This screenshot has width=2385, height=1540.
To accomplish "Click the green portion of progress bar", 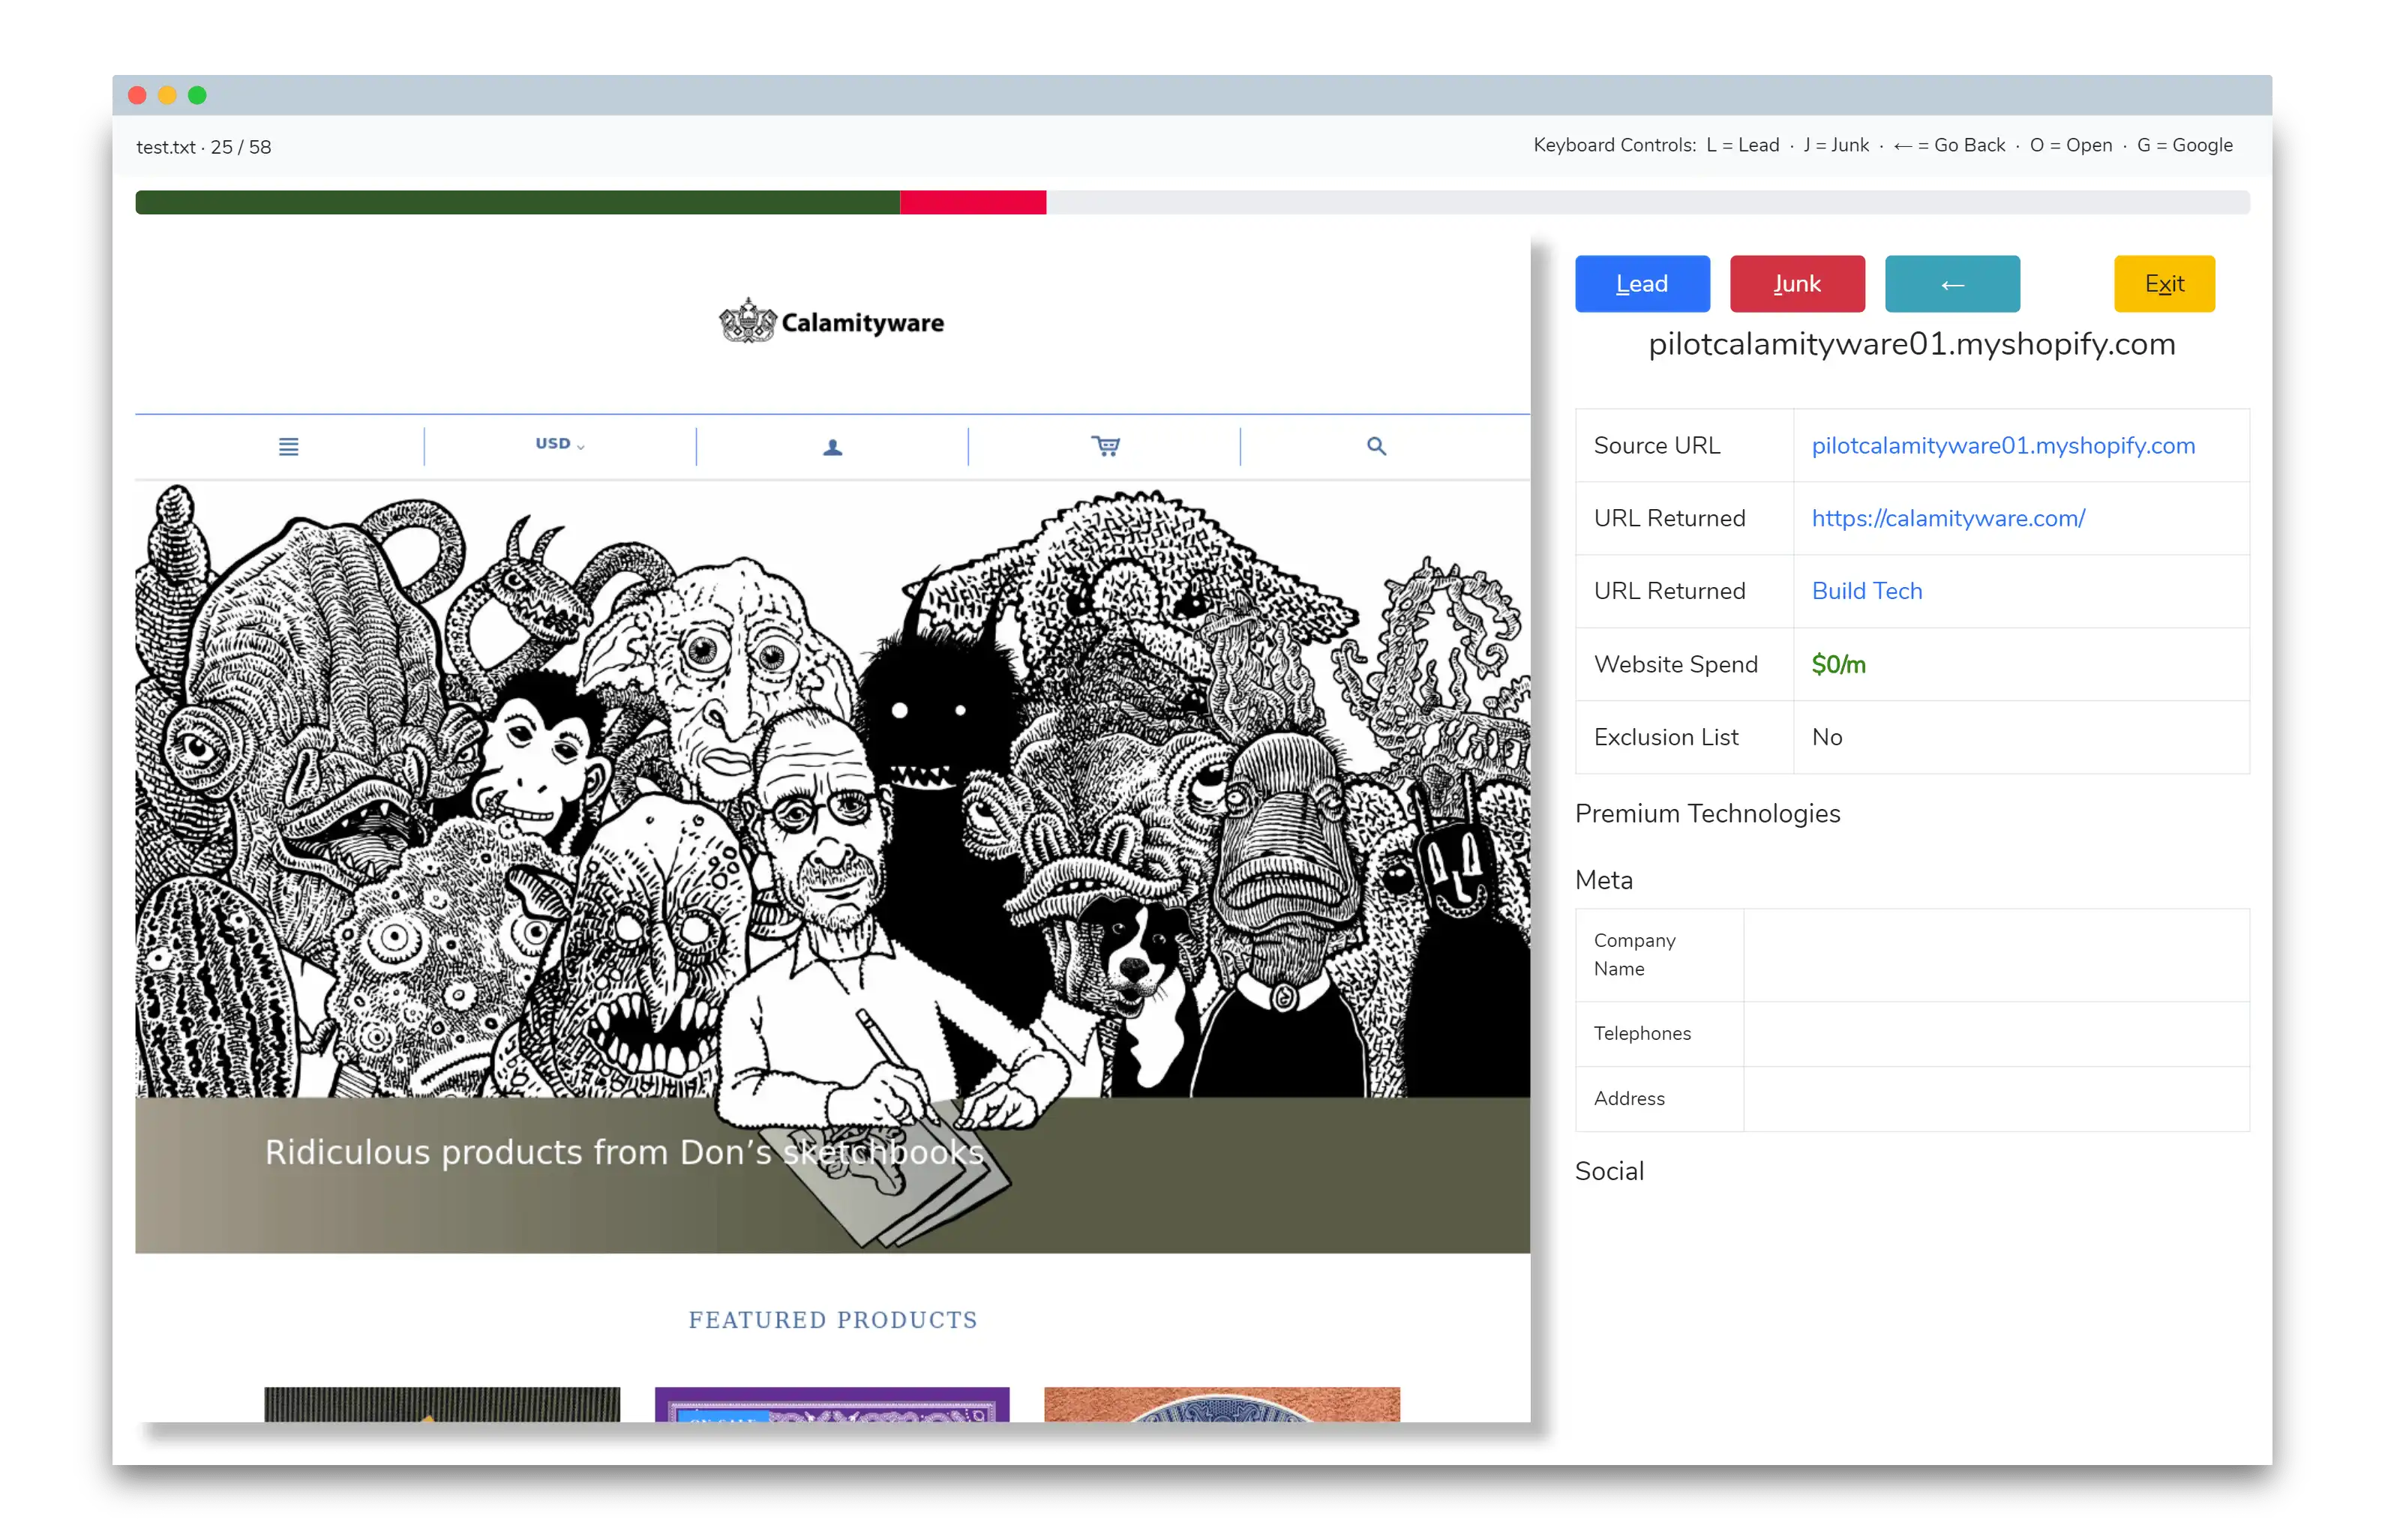I will coord(517,202).
